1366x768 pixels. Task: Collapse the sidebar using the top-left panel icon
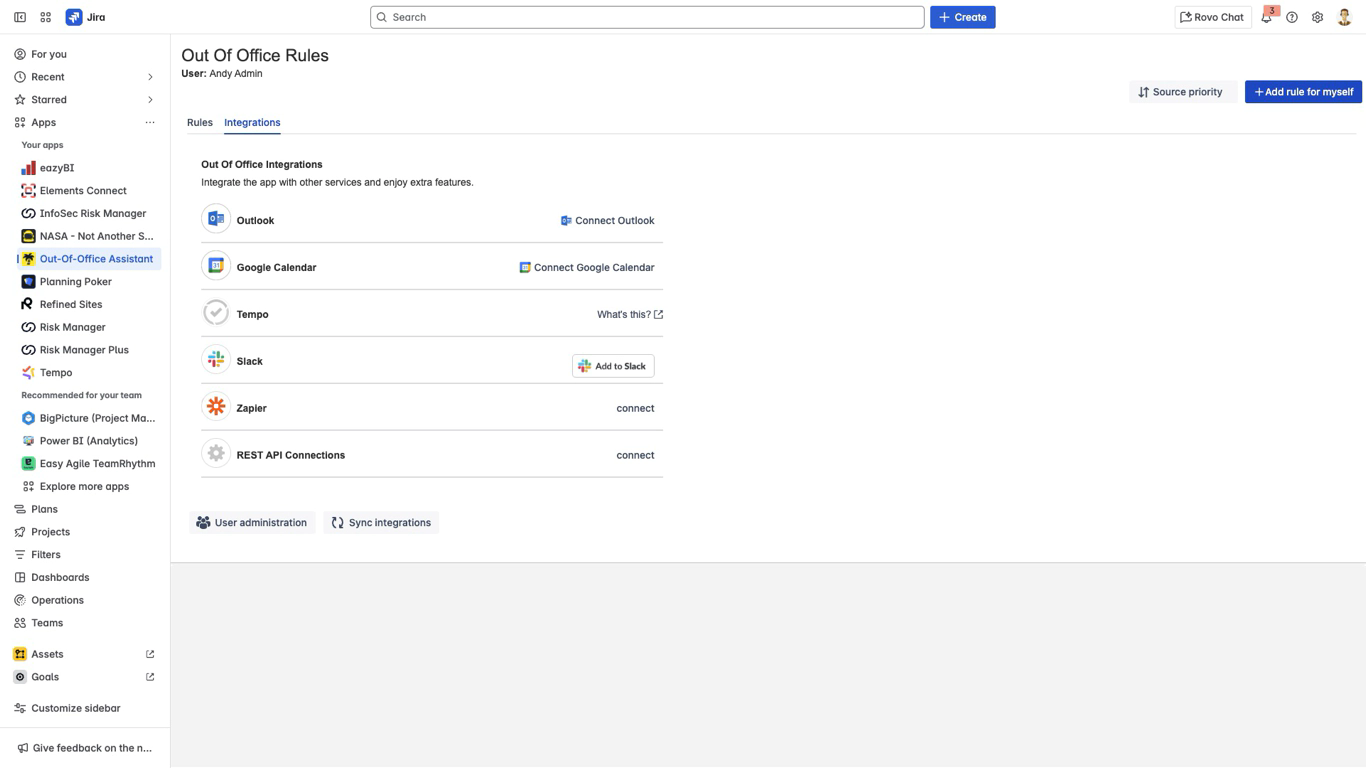coord(20,17)
